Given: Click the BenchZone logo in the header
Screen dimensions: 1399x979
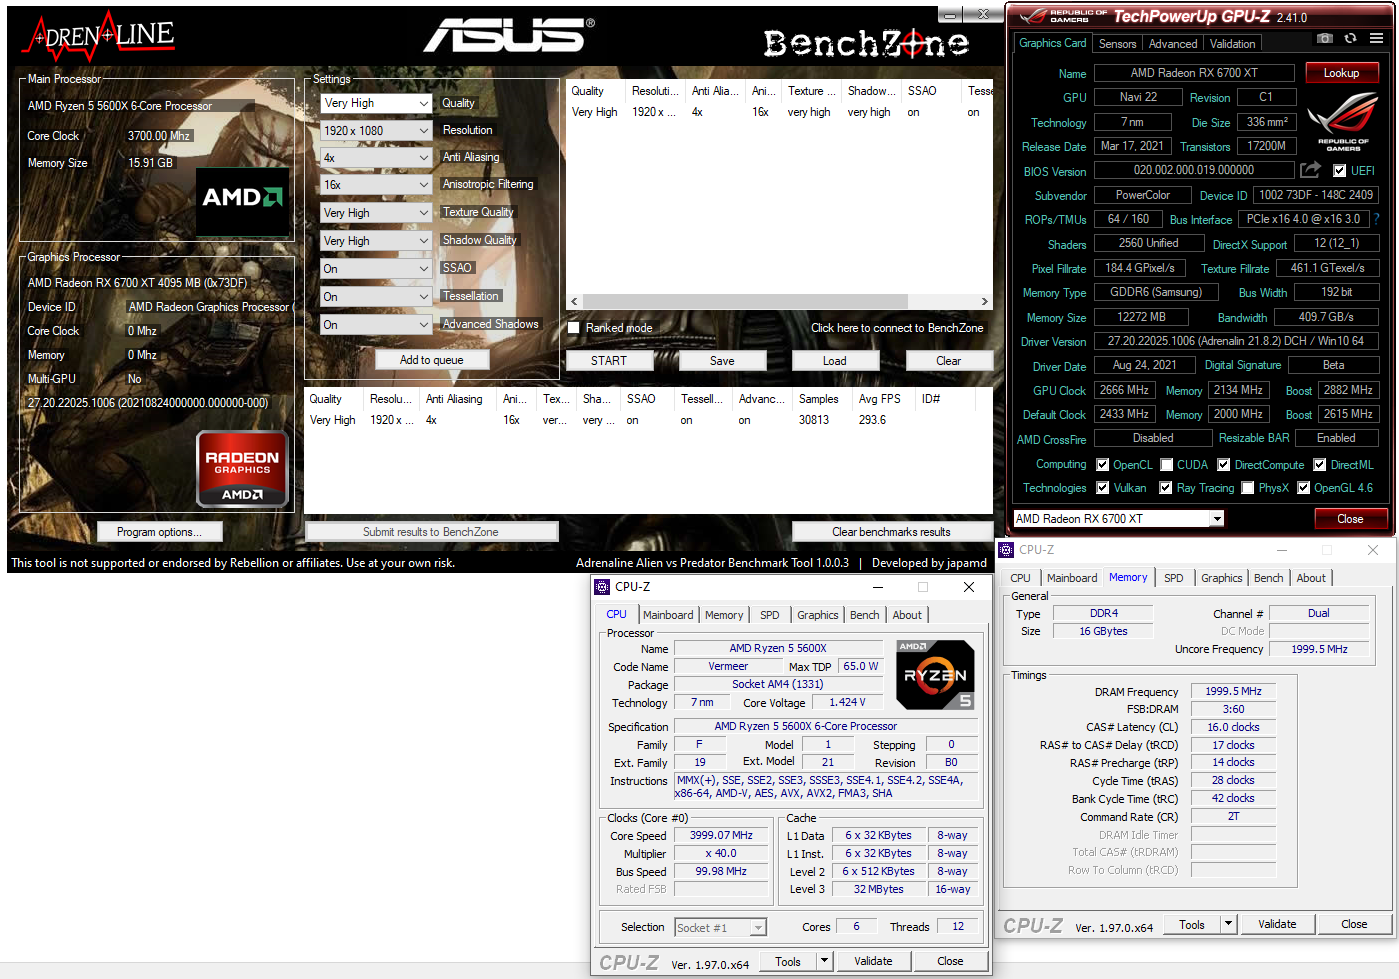Looking at the screenshot, I should 866,43.
